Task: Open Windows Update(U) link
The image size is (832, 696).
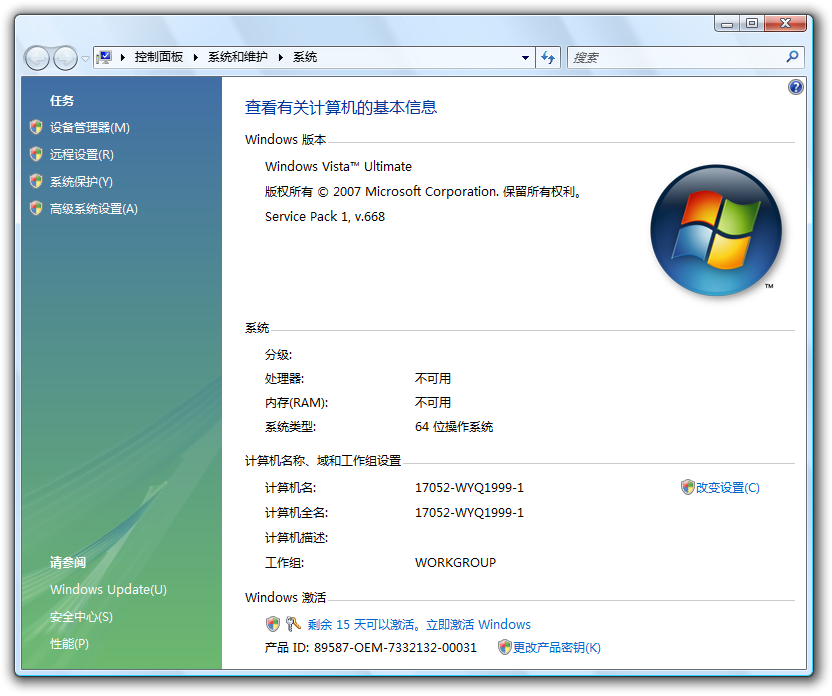Action: click(x=108, y=589)
